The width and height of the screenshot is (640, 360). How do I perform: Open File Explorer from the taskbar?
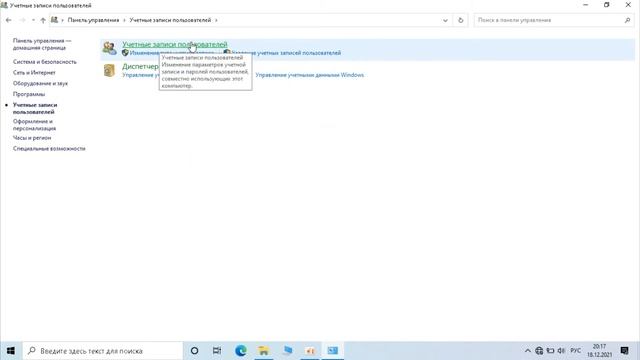point(264,351)
